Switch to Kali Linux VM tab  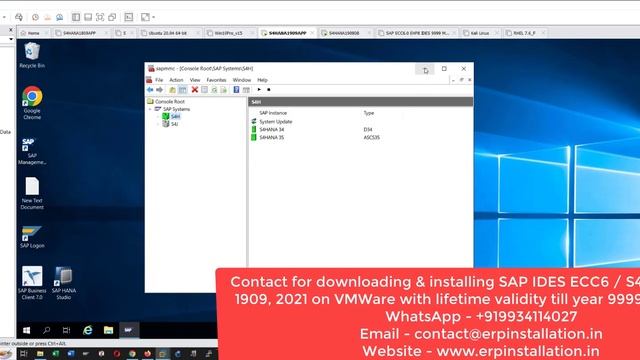480,33
